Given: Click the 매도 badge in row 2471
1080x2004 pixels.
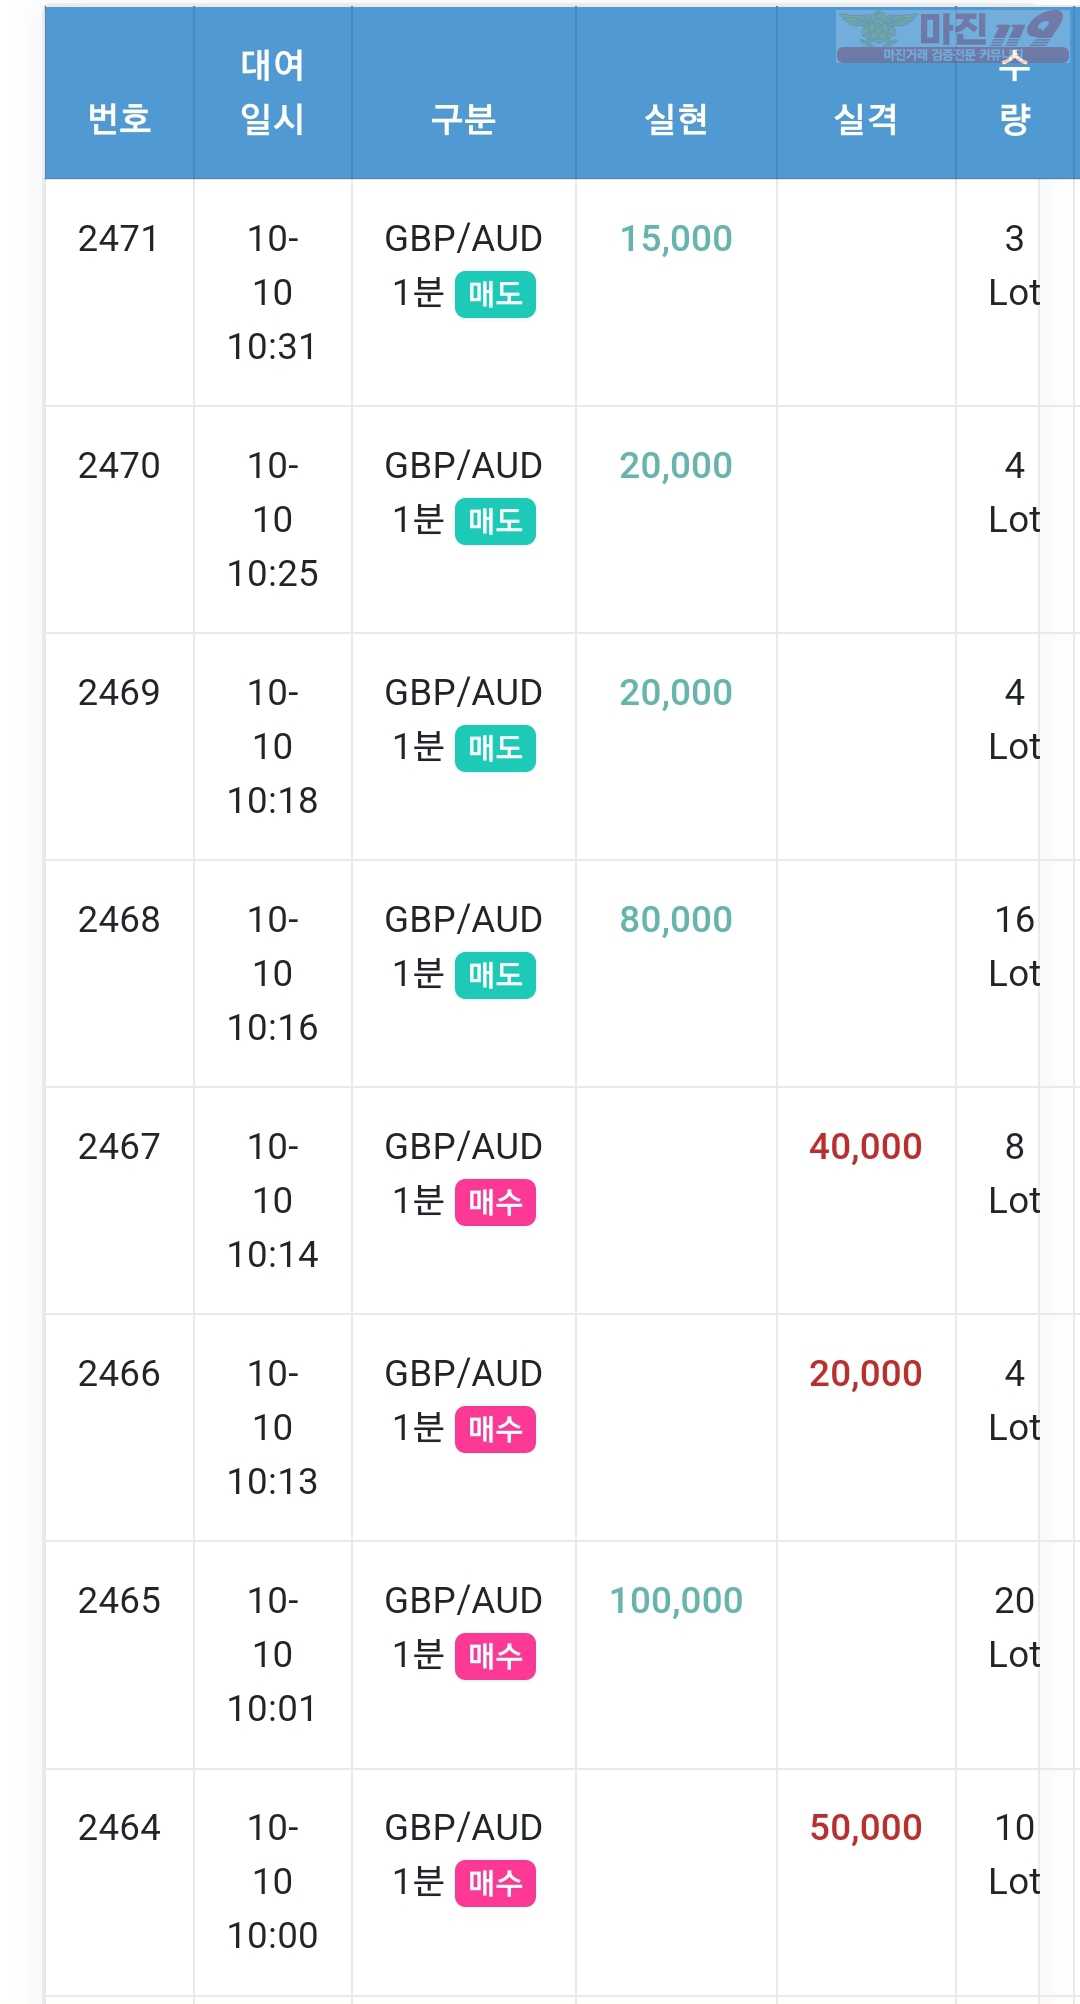Looking at the screenshot, I should 495,294.
